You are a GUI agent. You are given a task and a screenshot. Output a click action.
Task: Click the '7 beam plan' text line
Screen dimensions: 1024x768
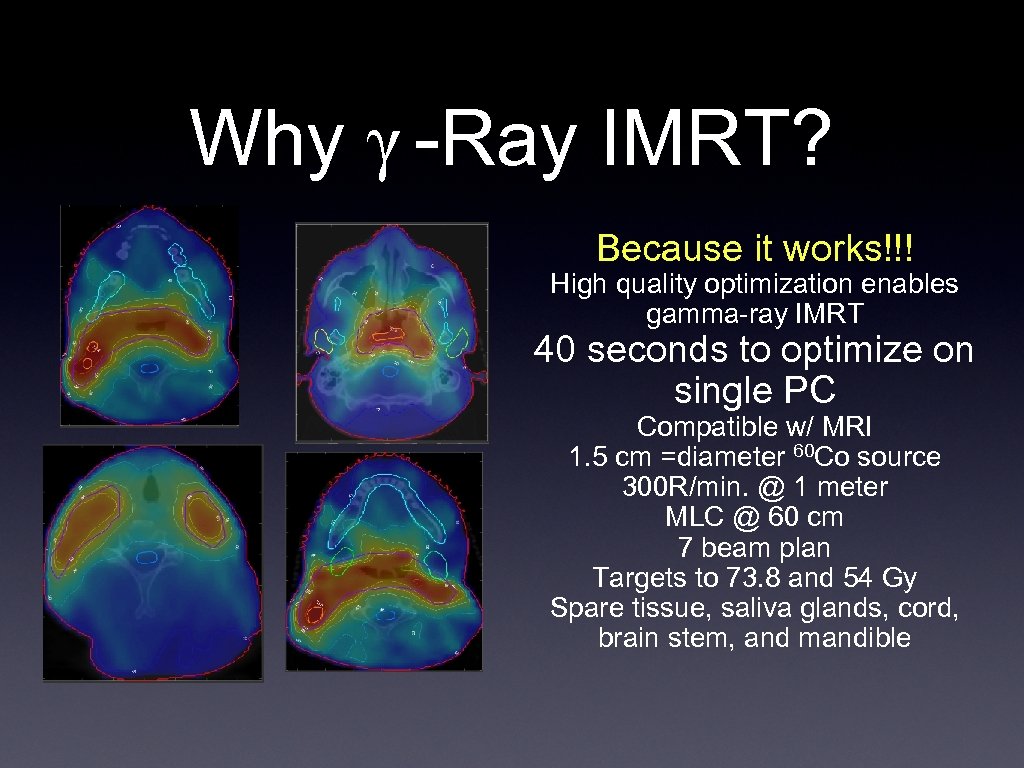pos(755,548)
